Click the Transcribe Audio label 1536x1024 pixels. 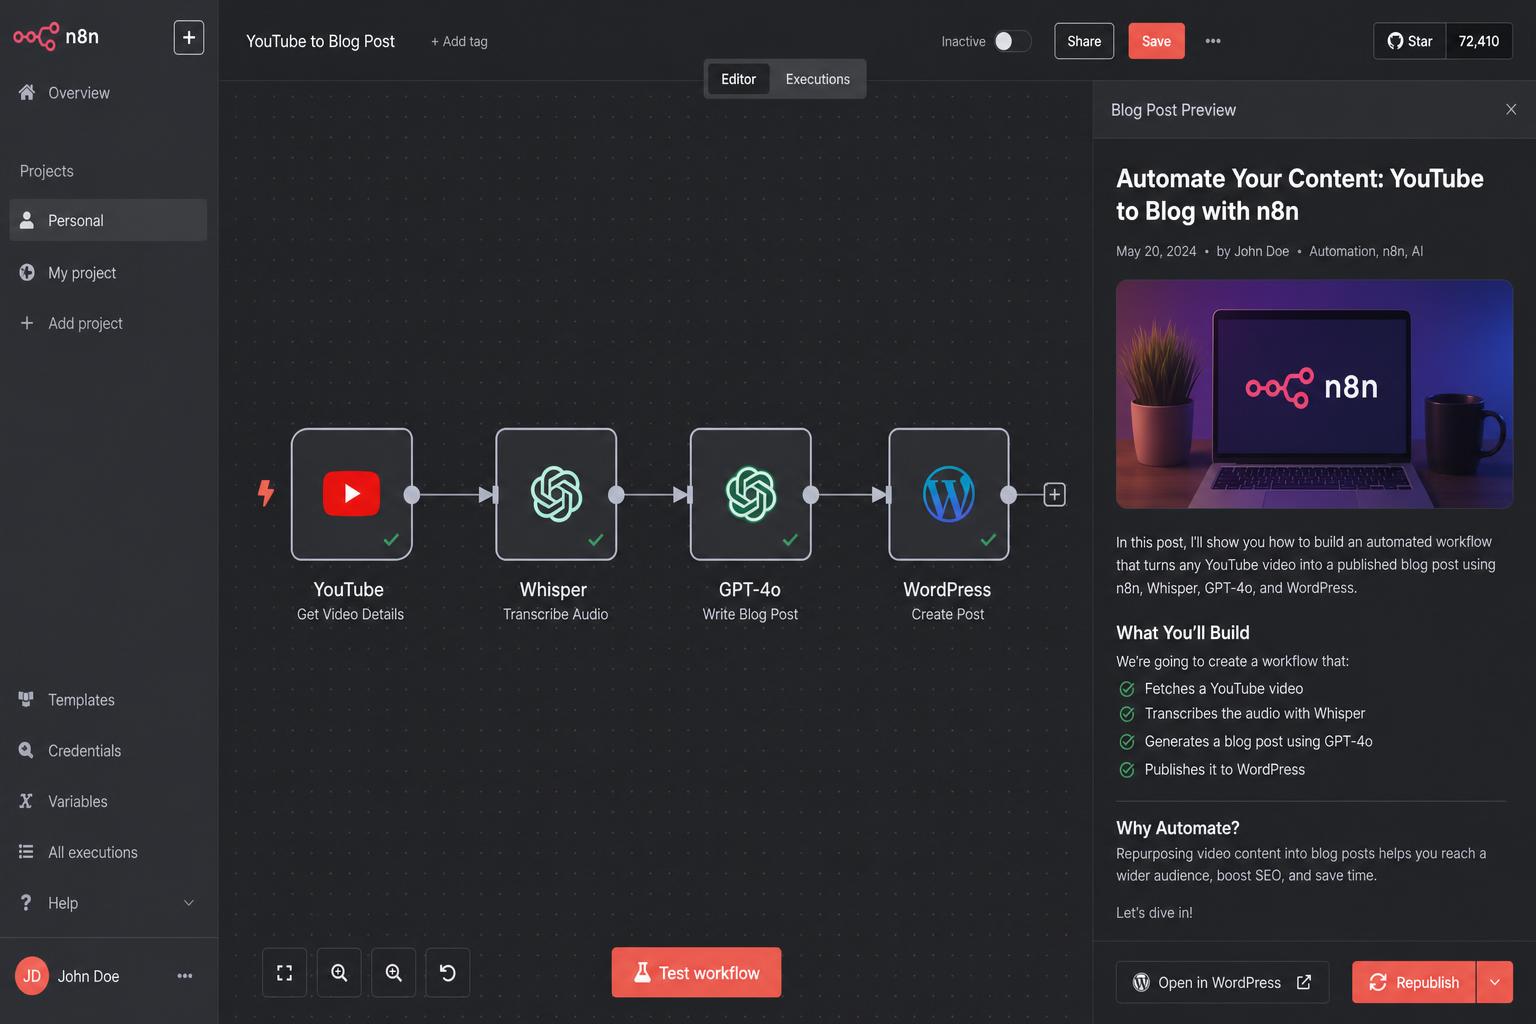[556, 614]
